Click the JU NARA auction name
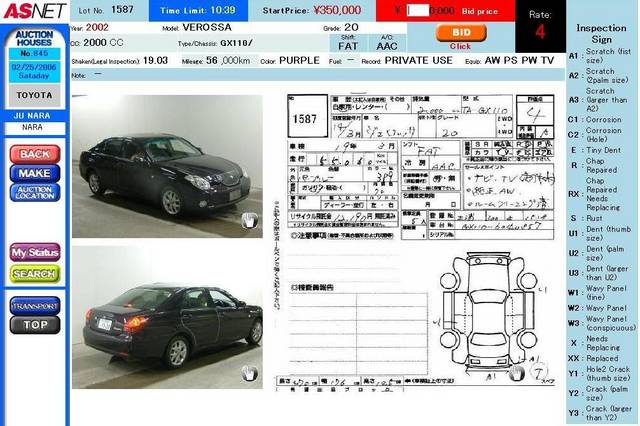640x426 pixels. [32, 115]
